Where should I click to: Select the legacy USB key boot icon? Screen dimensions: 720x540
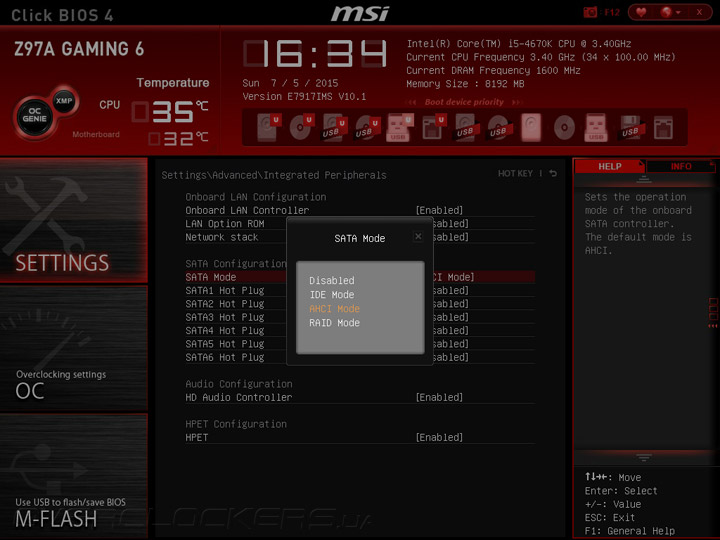[x=596, y=127]
